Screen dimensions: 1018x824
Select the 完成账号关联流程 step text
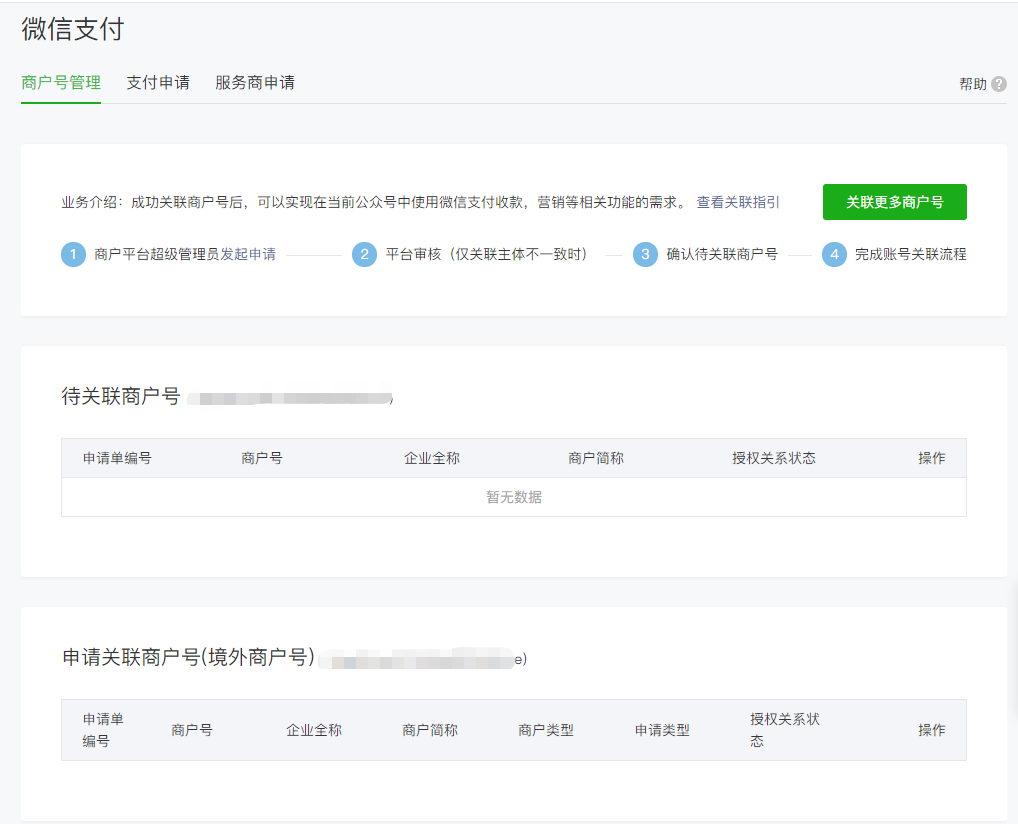click(x=910, y=254)
